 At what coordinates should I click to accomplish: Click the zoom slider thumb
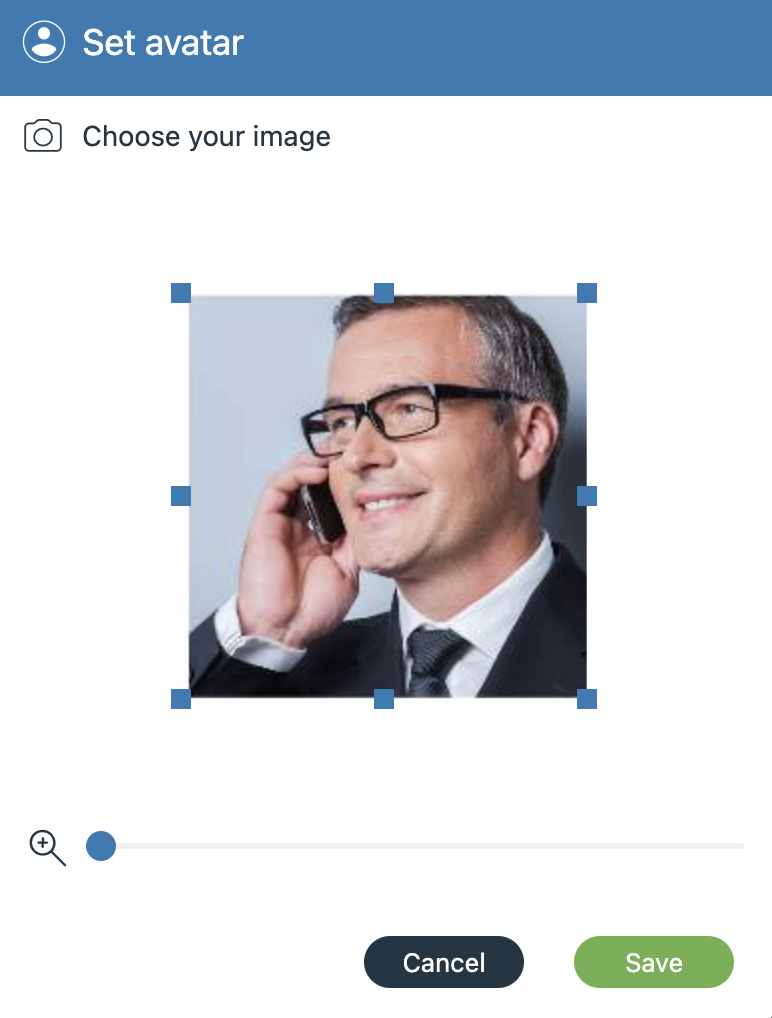(x=101, y=846)
